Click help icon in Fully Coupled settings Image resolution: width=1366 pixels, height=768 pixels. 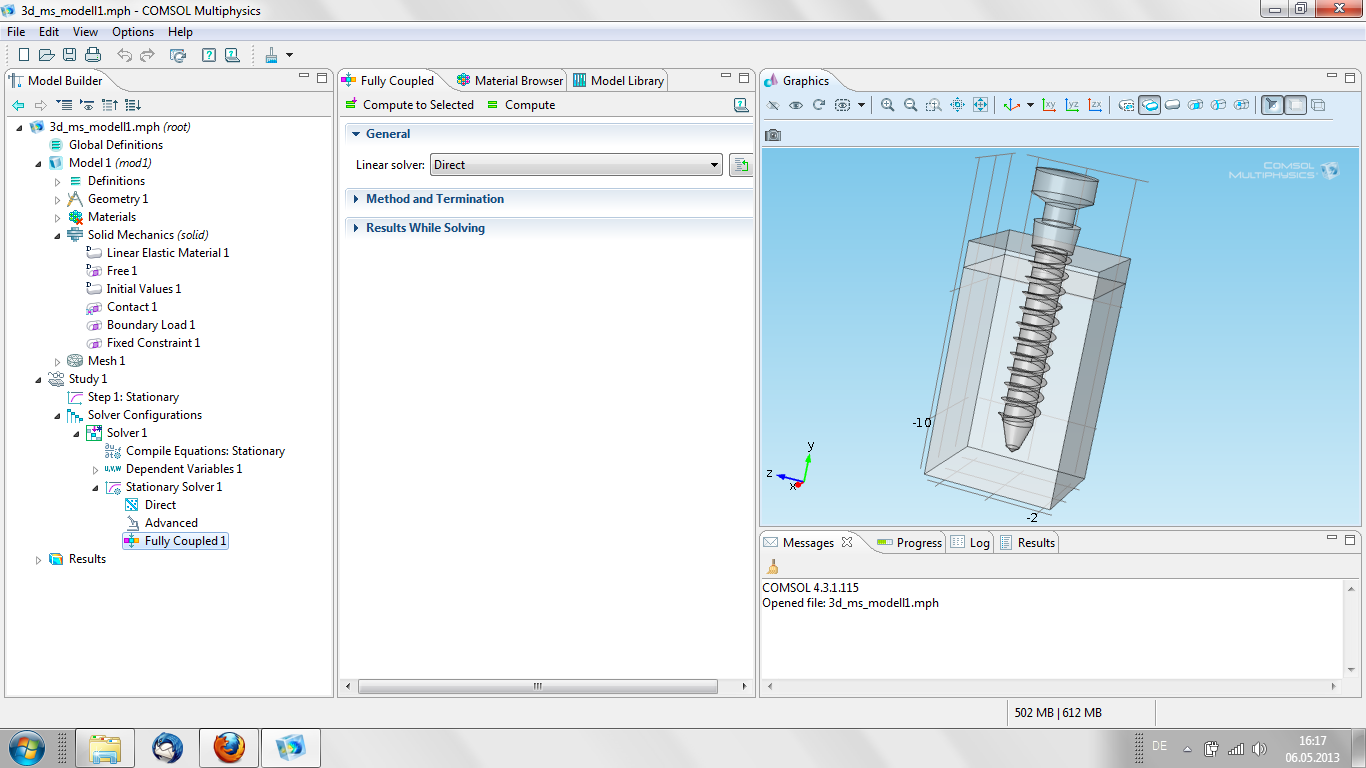click(x=741, y=105)
